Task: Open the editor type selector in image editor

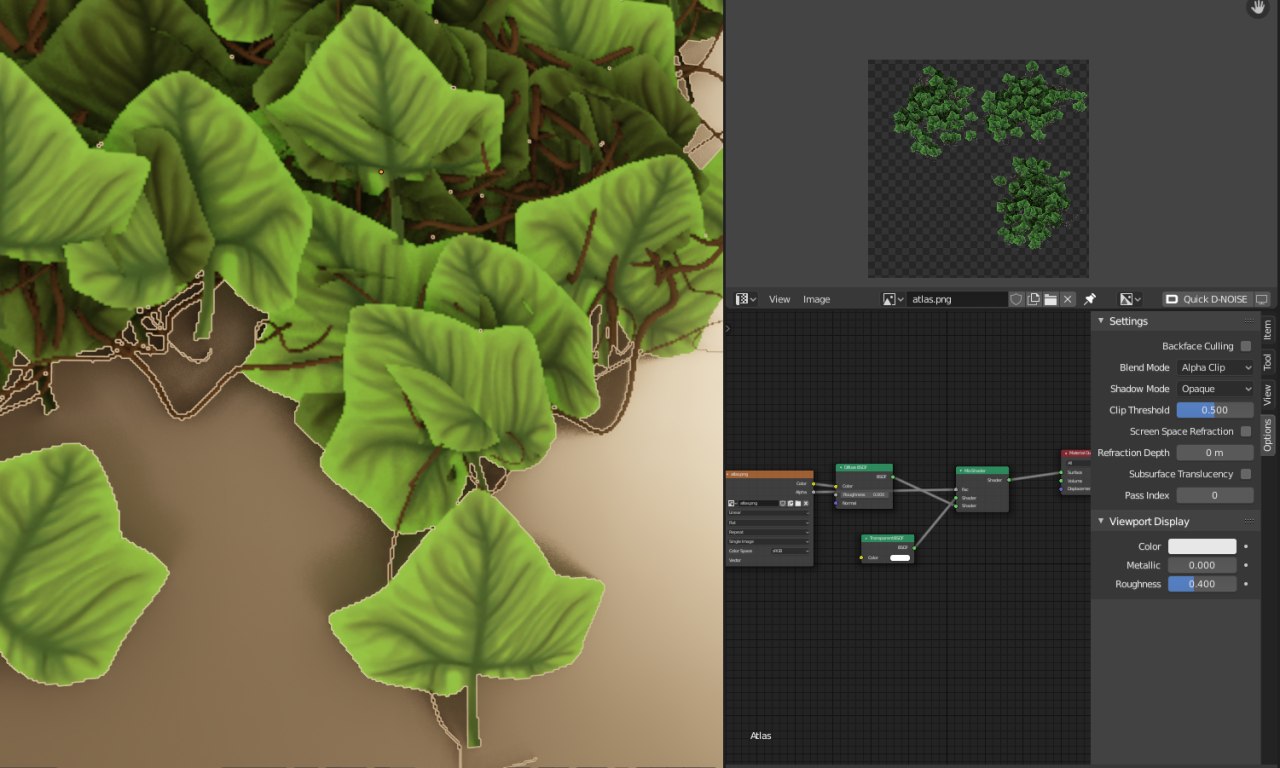Action: 746,299
